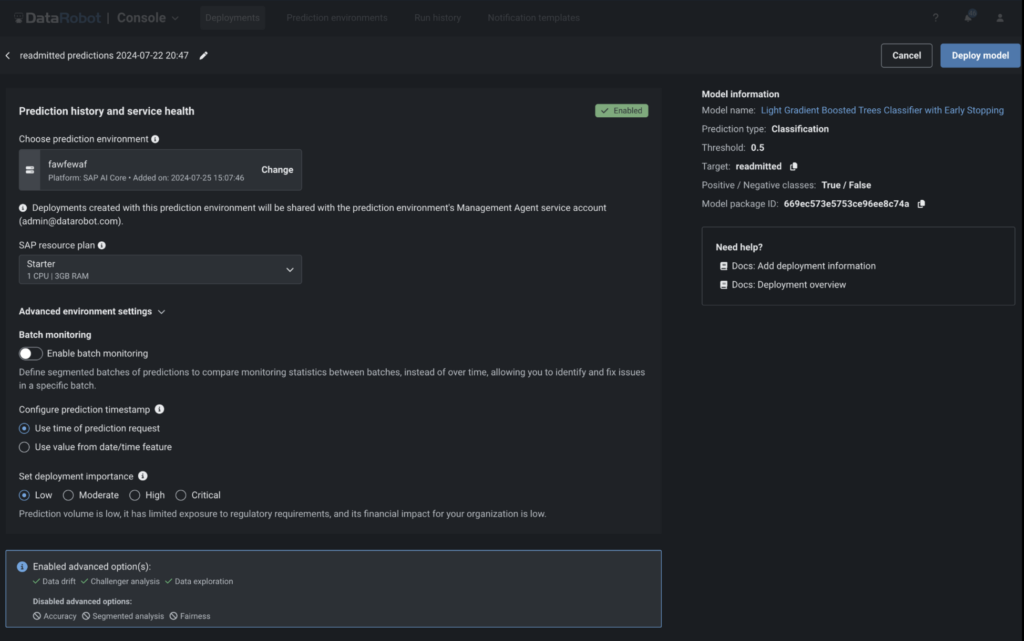Open the Run history tab
The image size is (1024, 641).
(437, 18)
